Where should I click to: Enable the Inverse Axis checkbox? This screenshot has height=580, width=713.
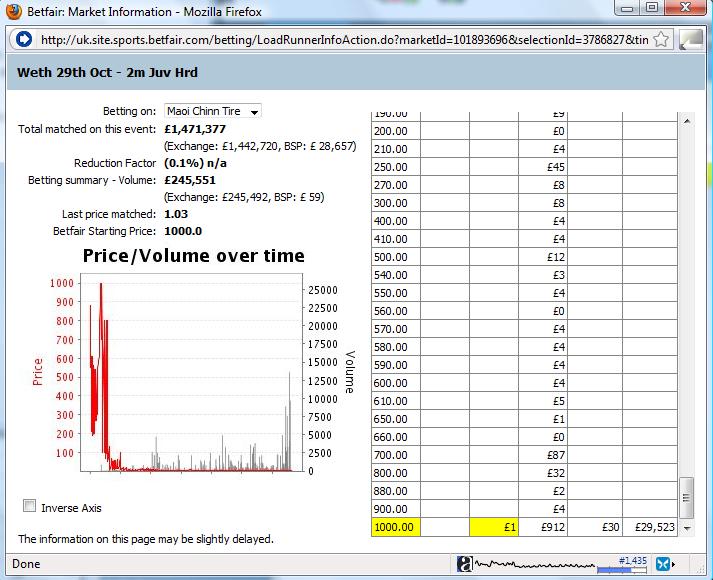[x=30, y=505]
